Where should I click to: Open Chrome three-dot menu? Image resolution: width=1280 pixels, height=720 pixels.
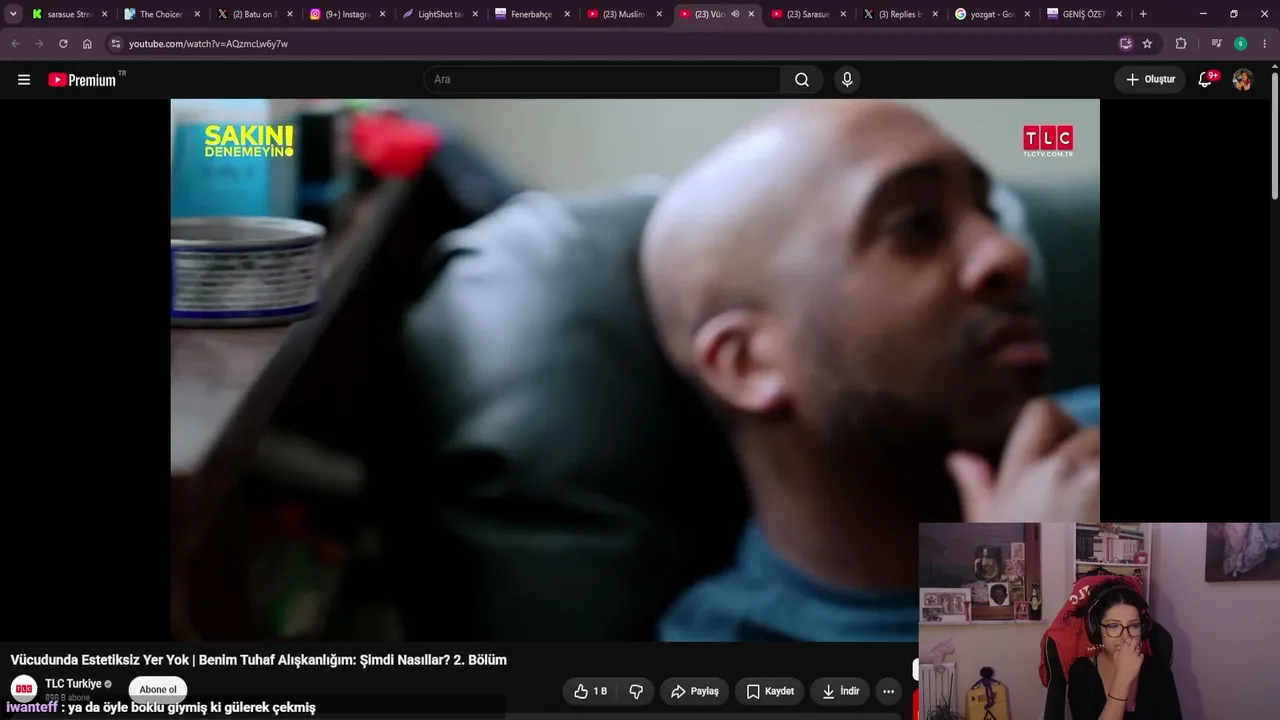[1264, 44]
